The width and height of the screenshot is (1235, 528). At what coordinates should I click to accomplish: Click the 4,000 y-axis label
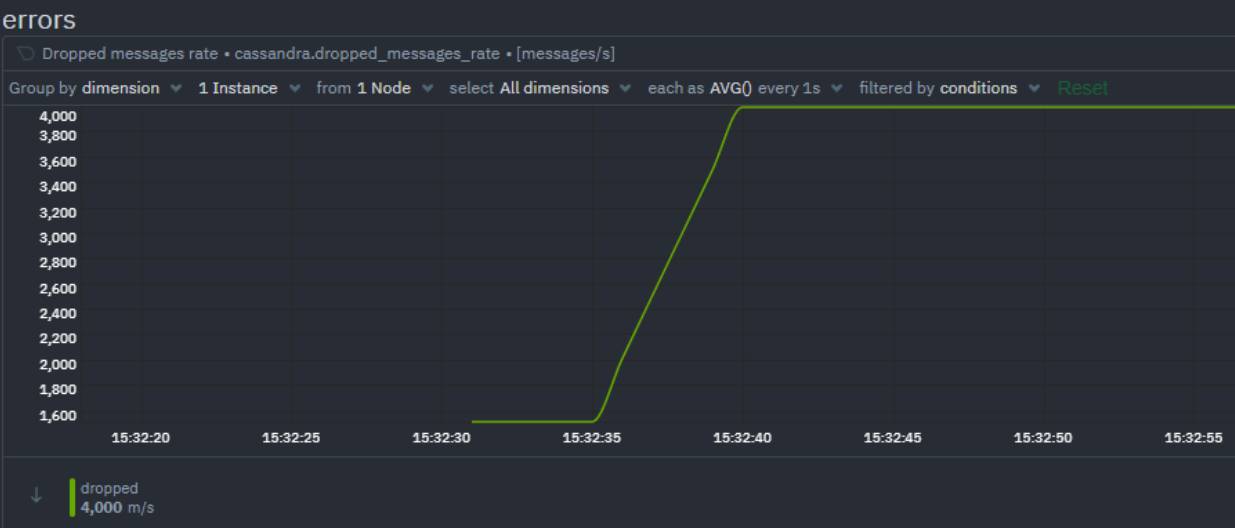click(x=58, y=116)
